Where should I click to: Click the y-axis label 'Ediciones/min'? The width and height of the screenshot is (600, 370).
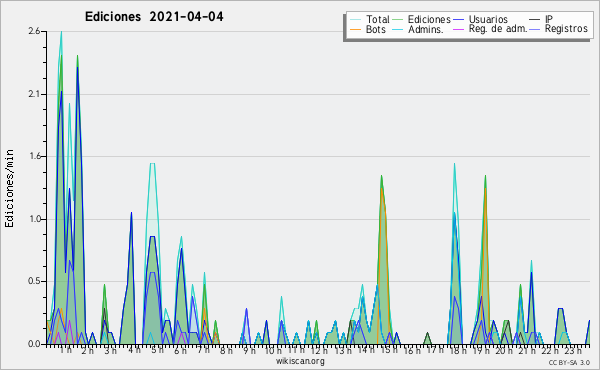pos(9,188)
